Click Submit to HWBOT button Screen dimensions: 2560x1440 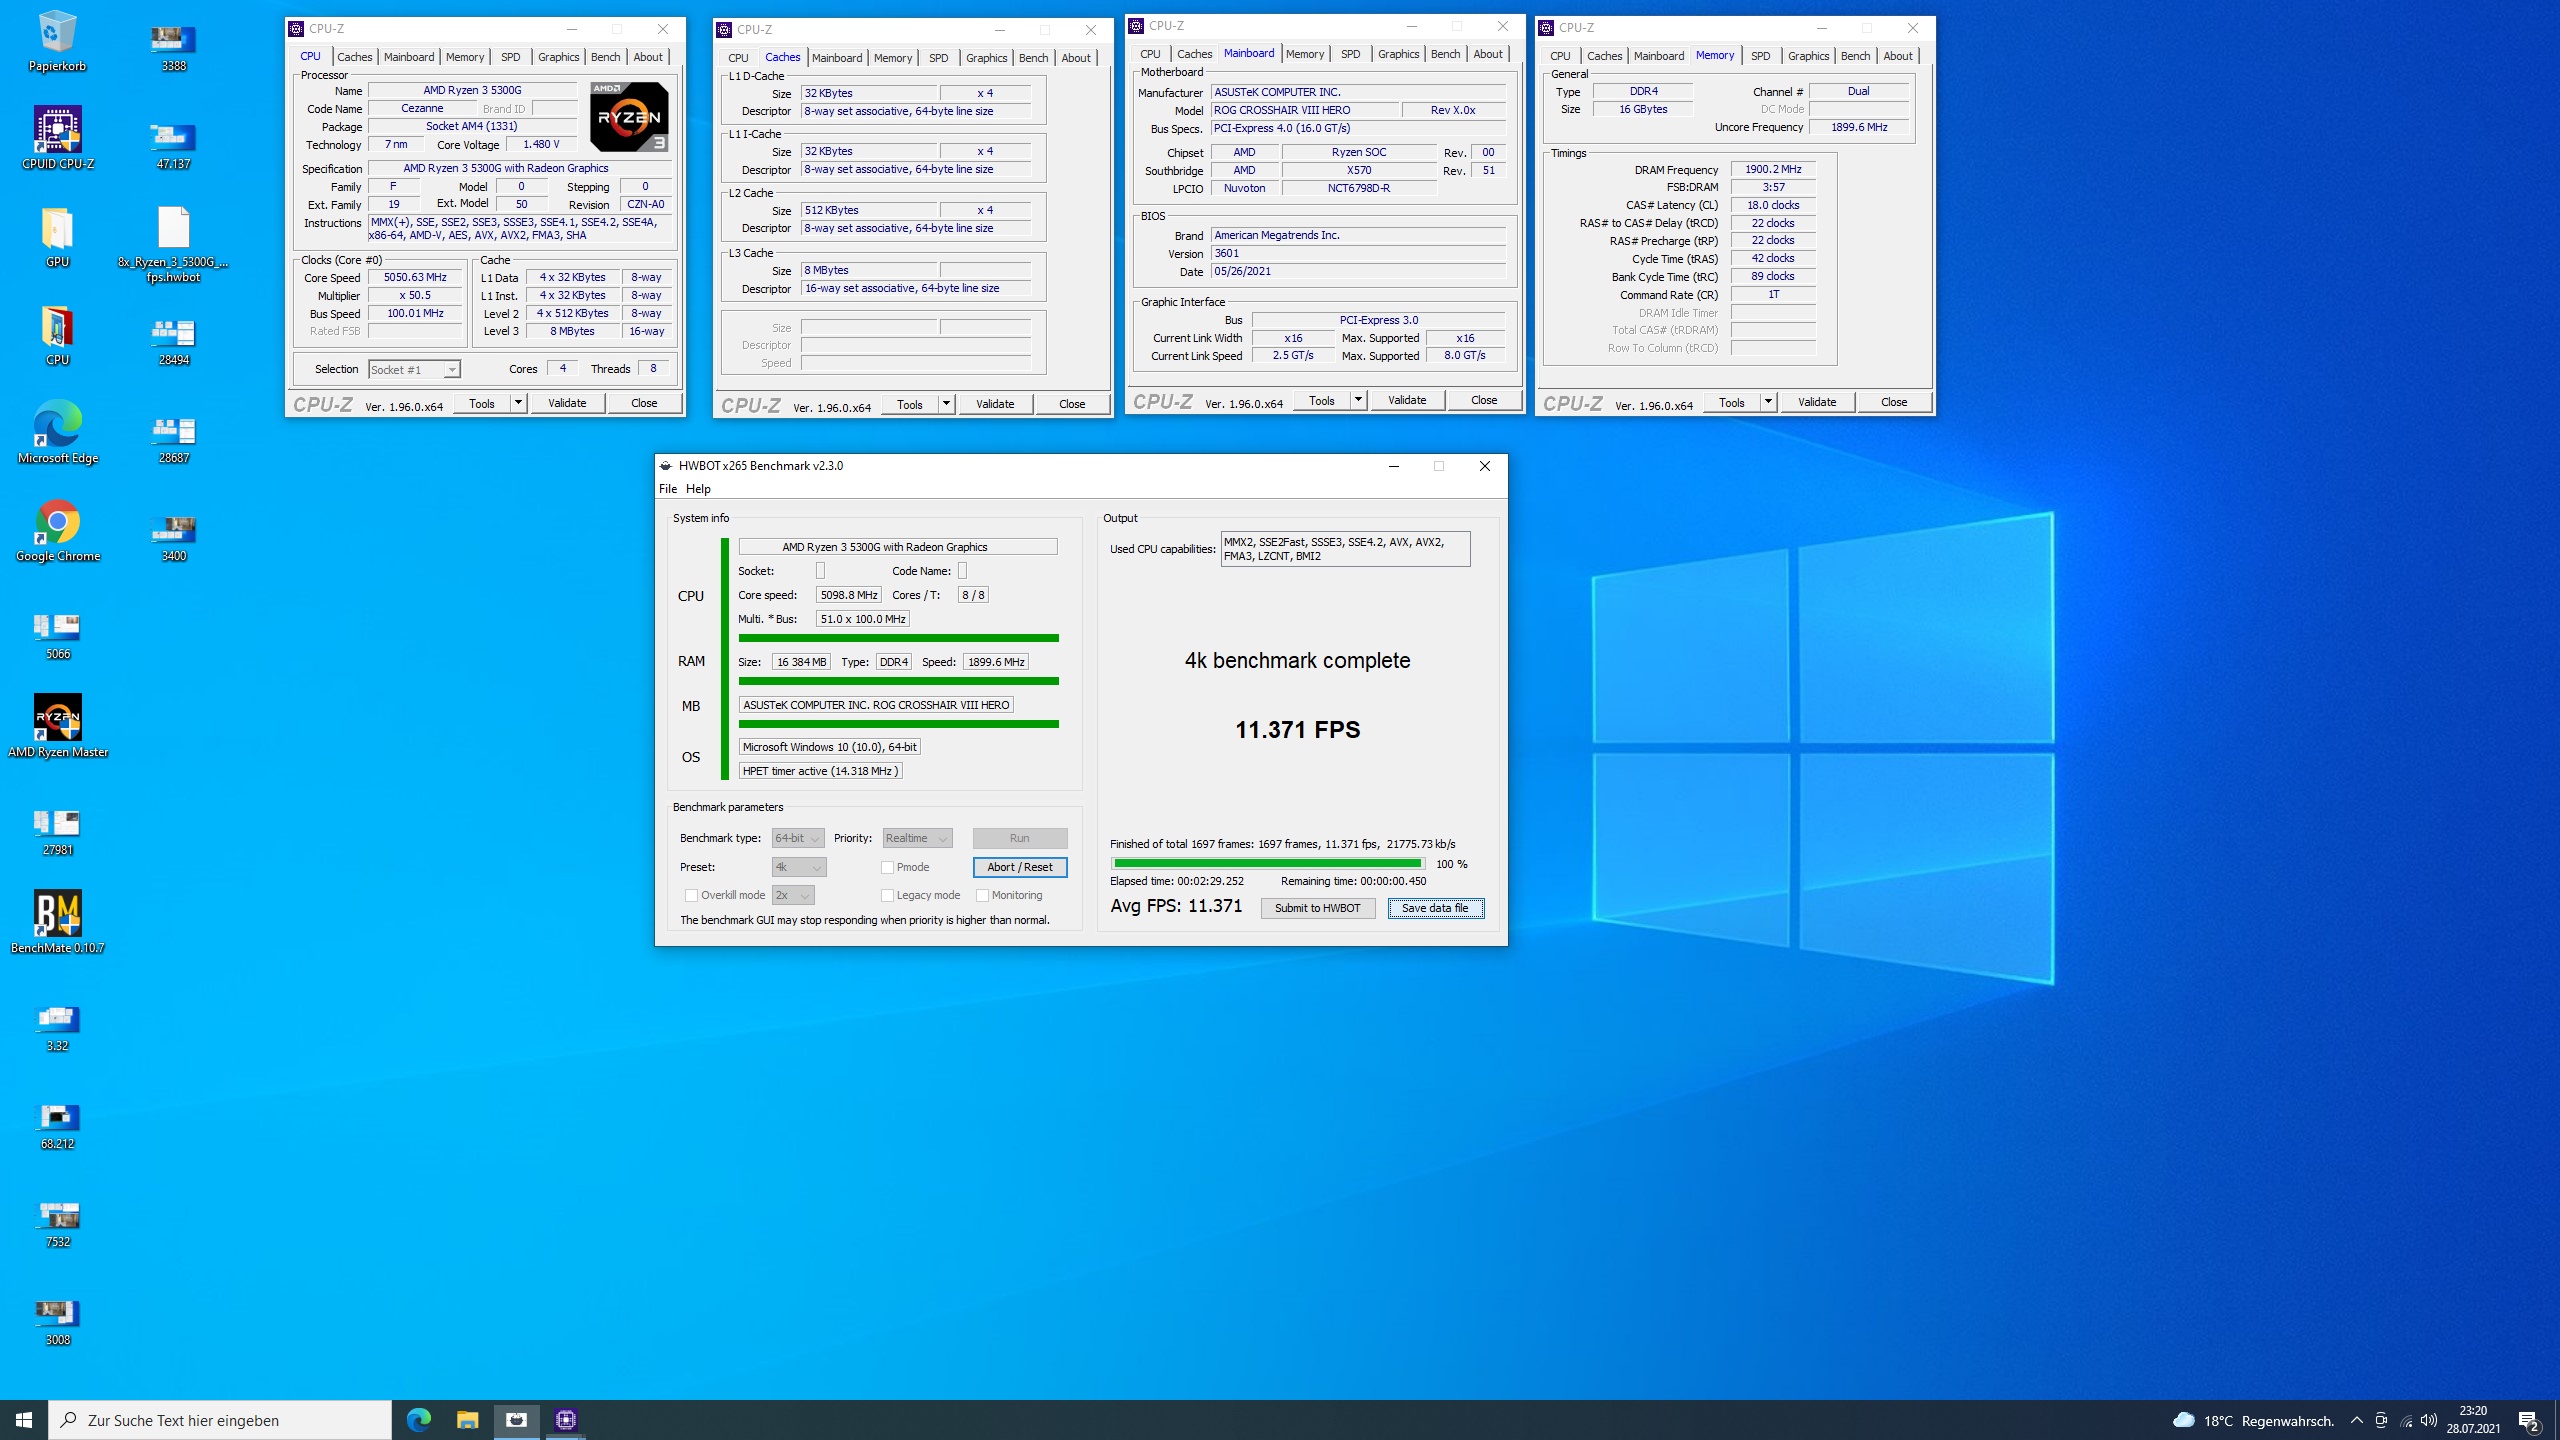pos(1317,908)
